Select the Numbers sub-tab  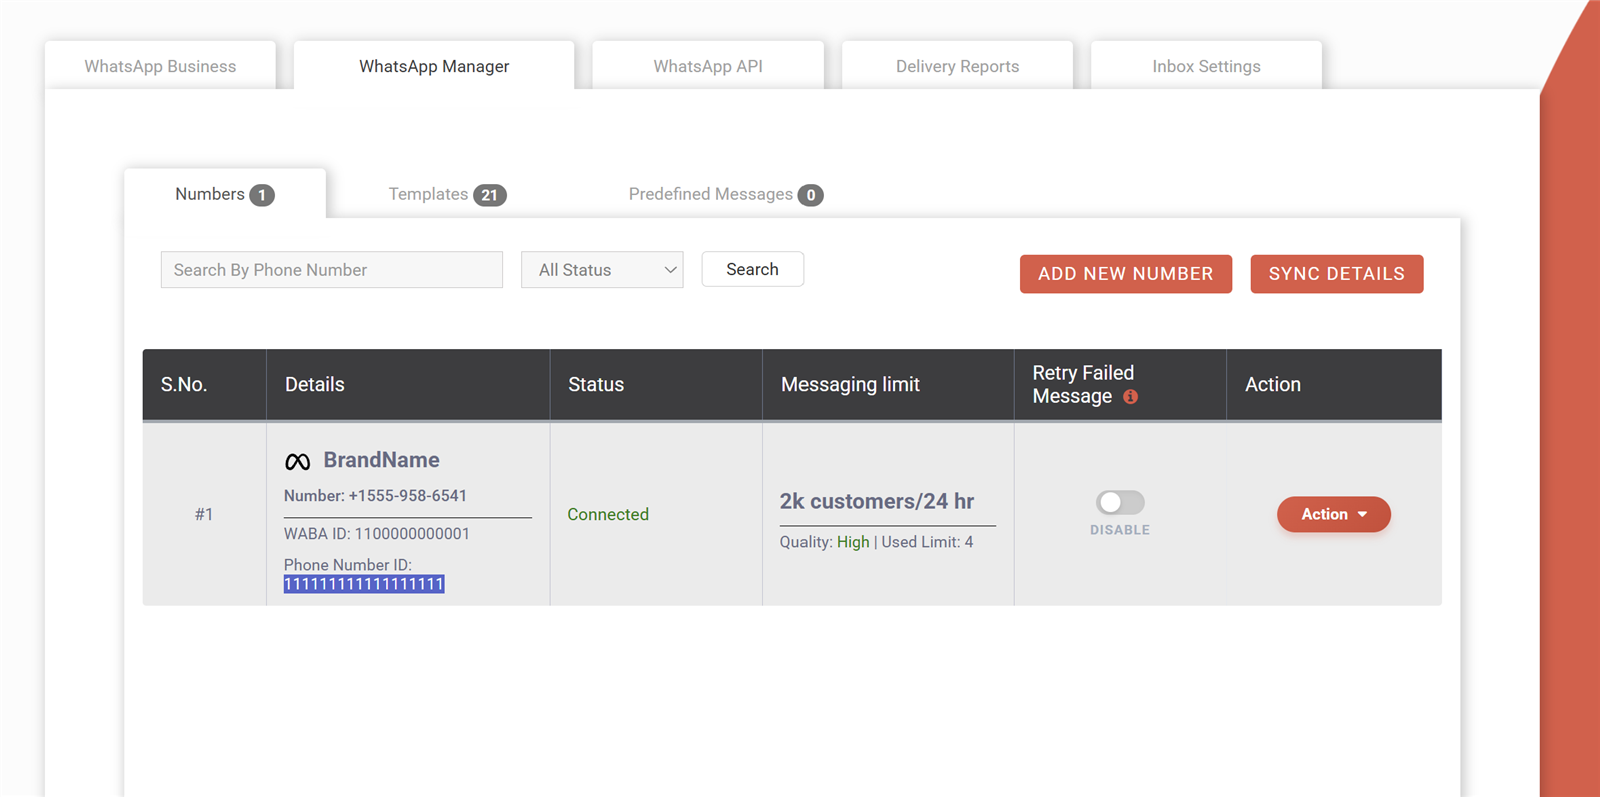224,194
